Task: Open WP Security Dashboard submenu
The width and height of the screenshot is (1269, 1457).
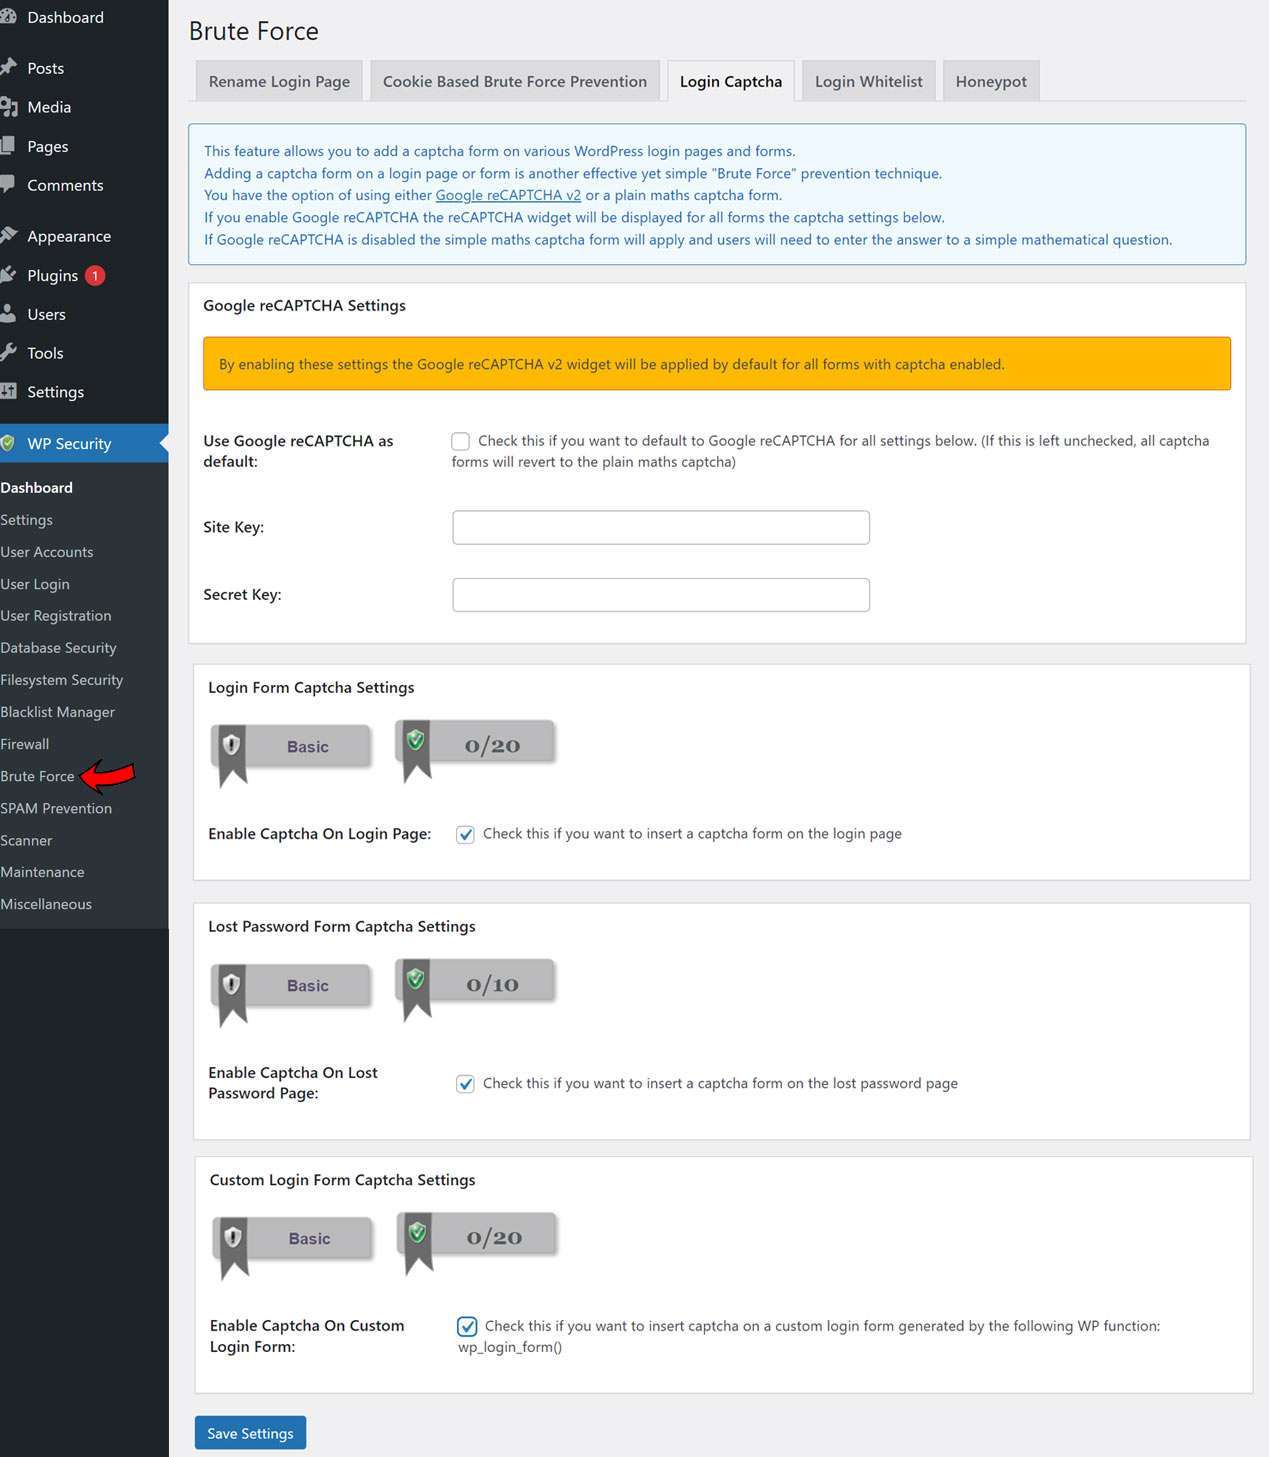Action: click(x=37, y=488)
